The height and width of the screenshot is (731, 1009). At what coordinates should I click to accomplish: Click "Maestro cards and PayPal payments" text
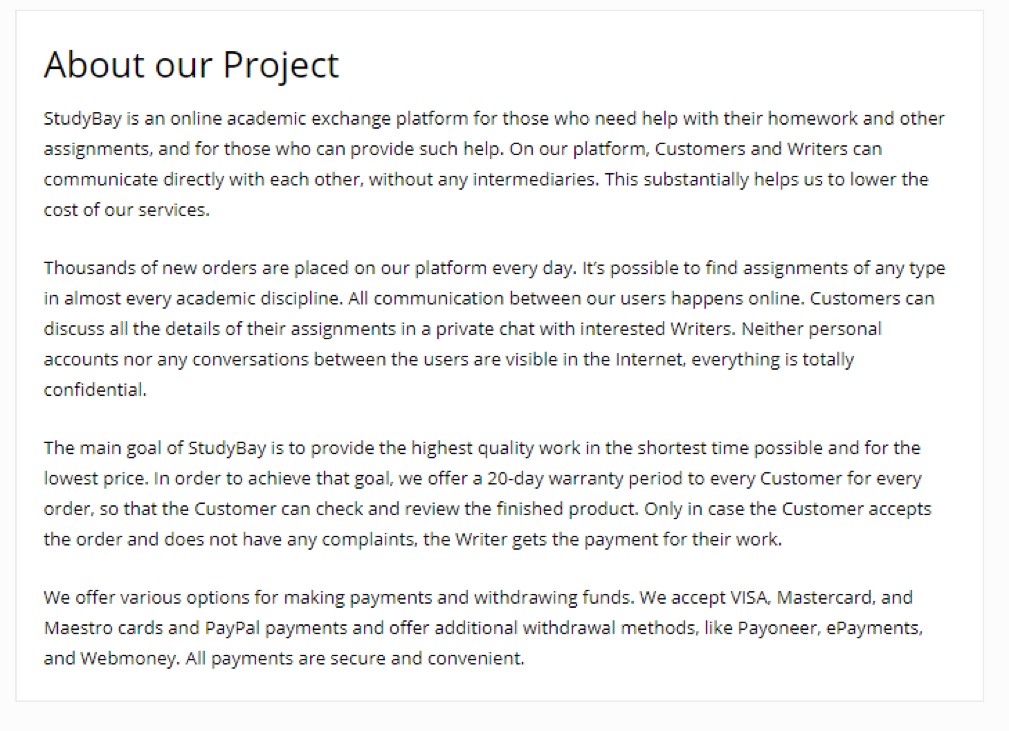196,628
